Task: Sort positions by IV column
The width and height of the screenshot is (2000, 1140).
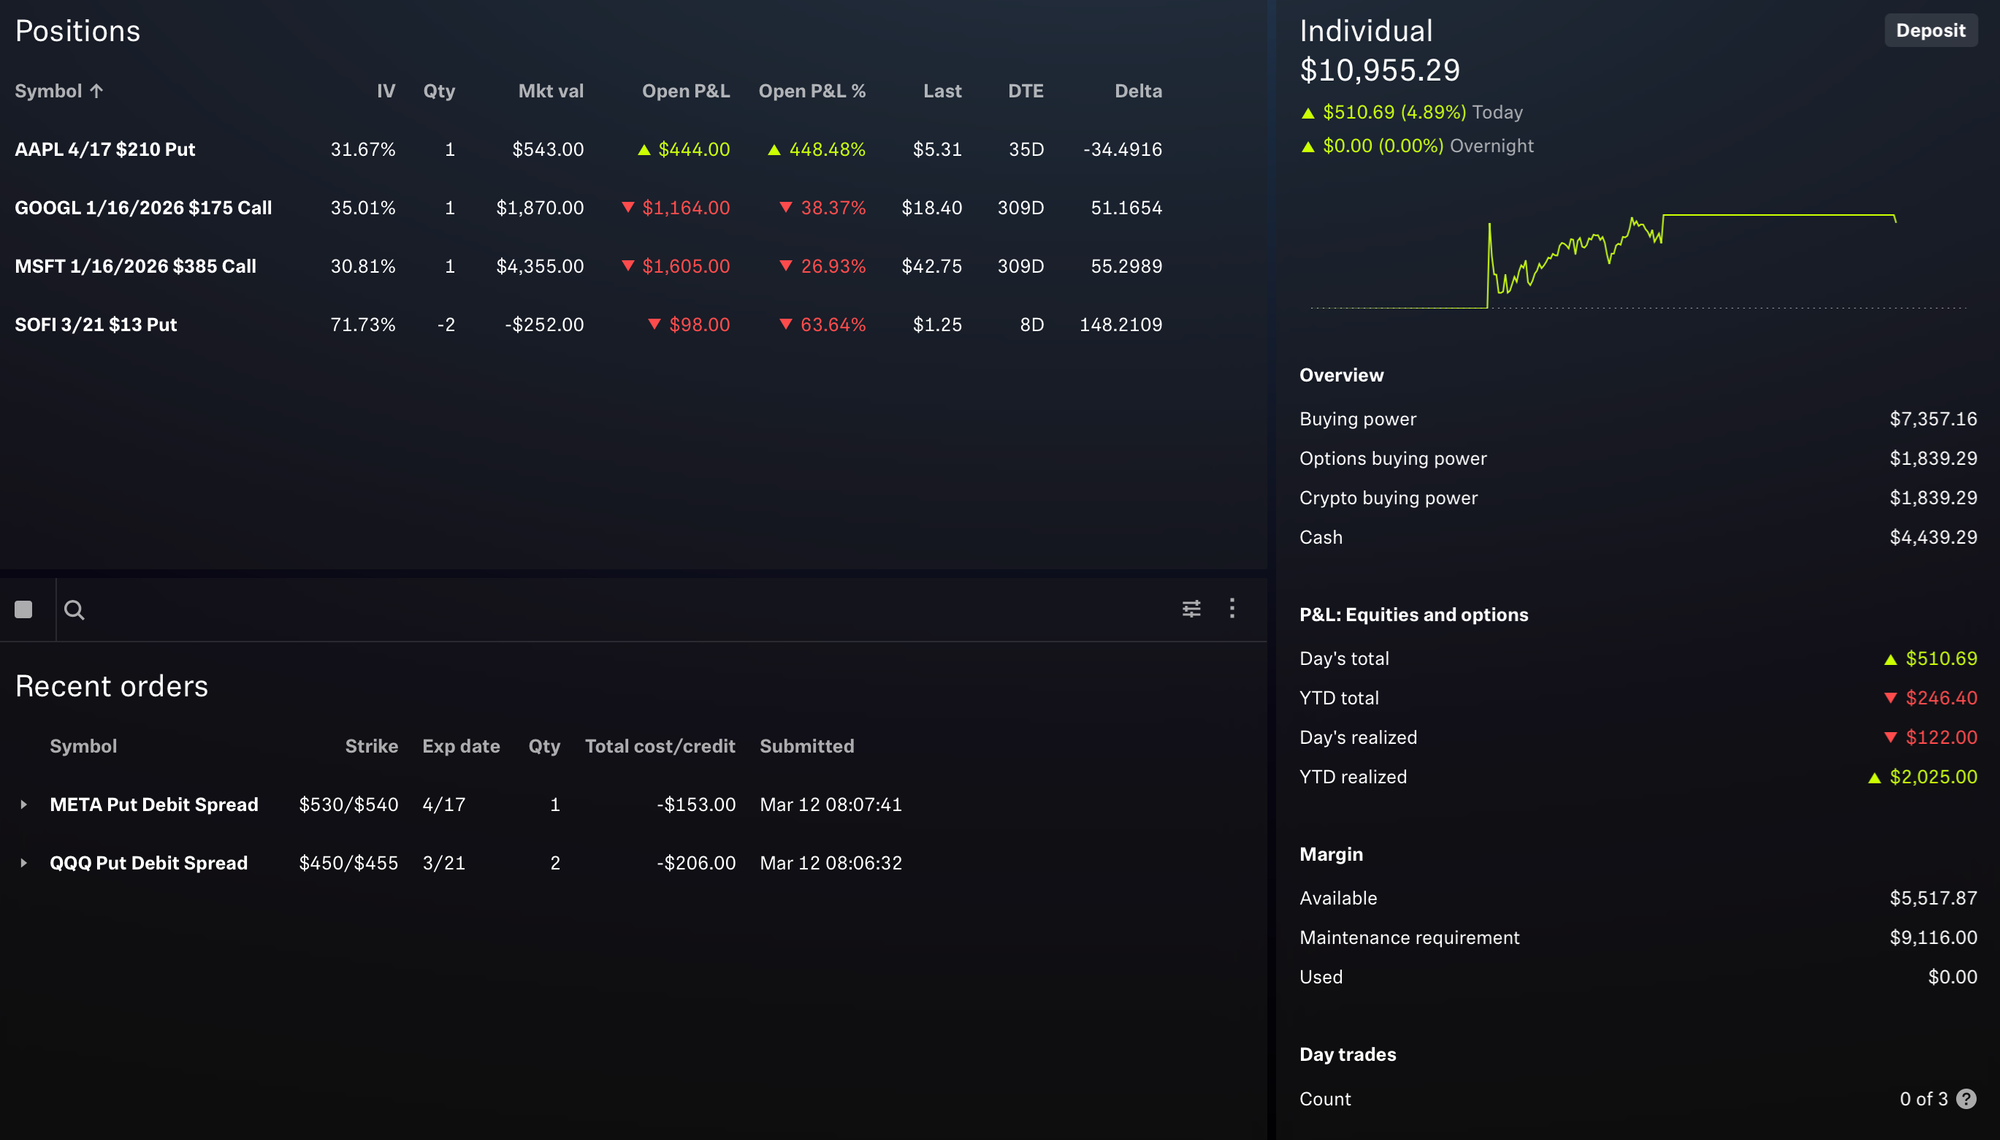Action: click(386, 91)
